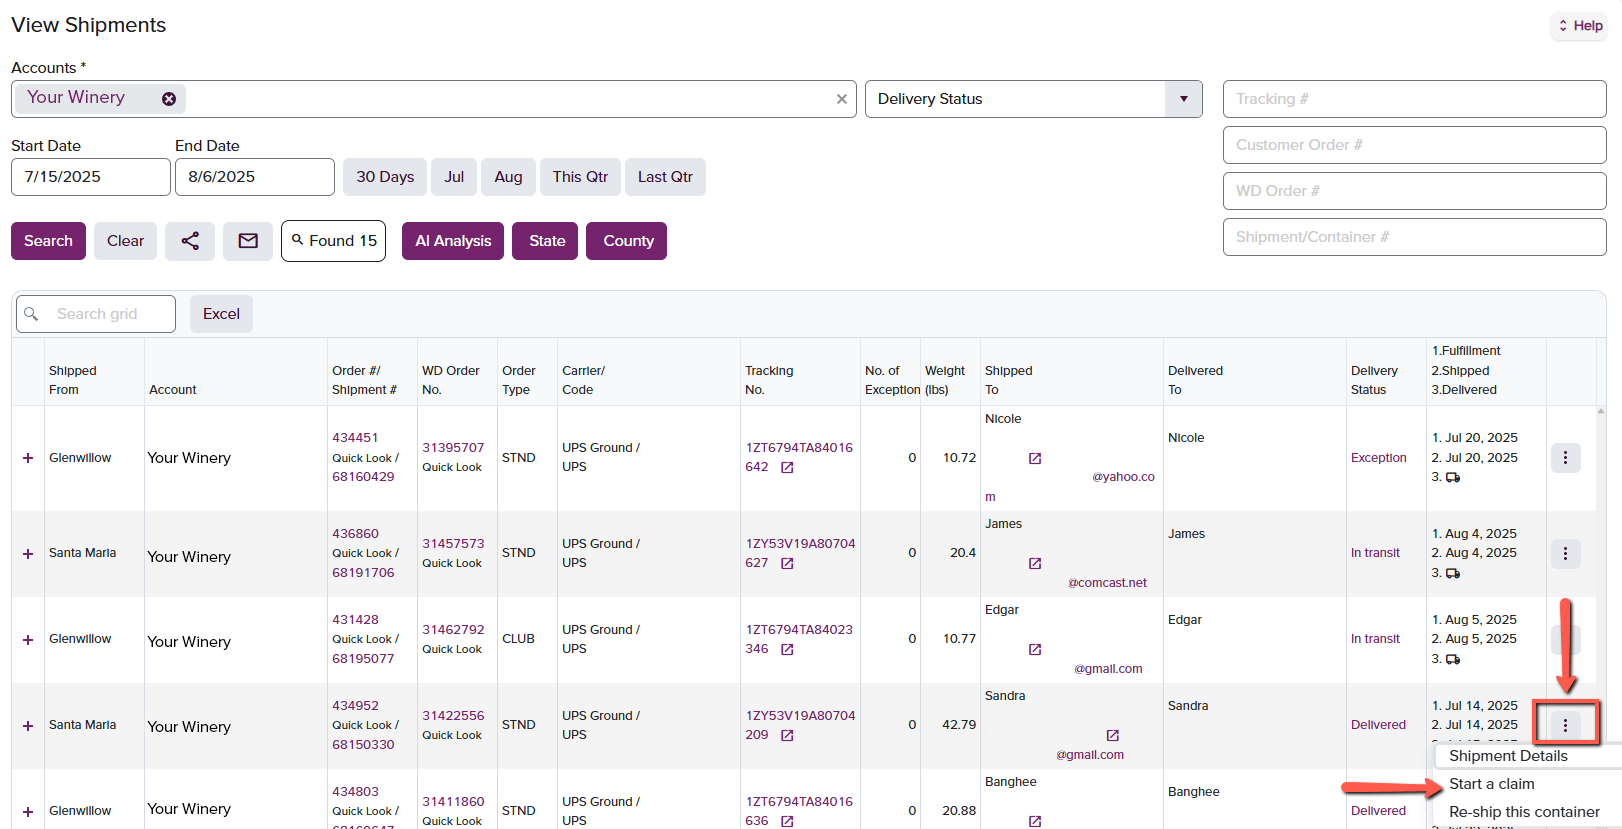Viewport: 1622px width, 829px height.
Task: Expand the row for order 434803
Action: (28, 812)
